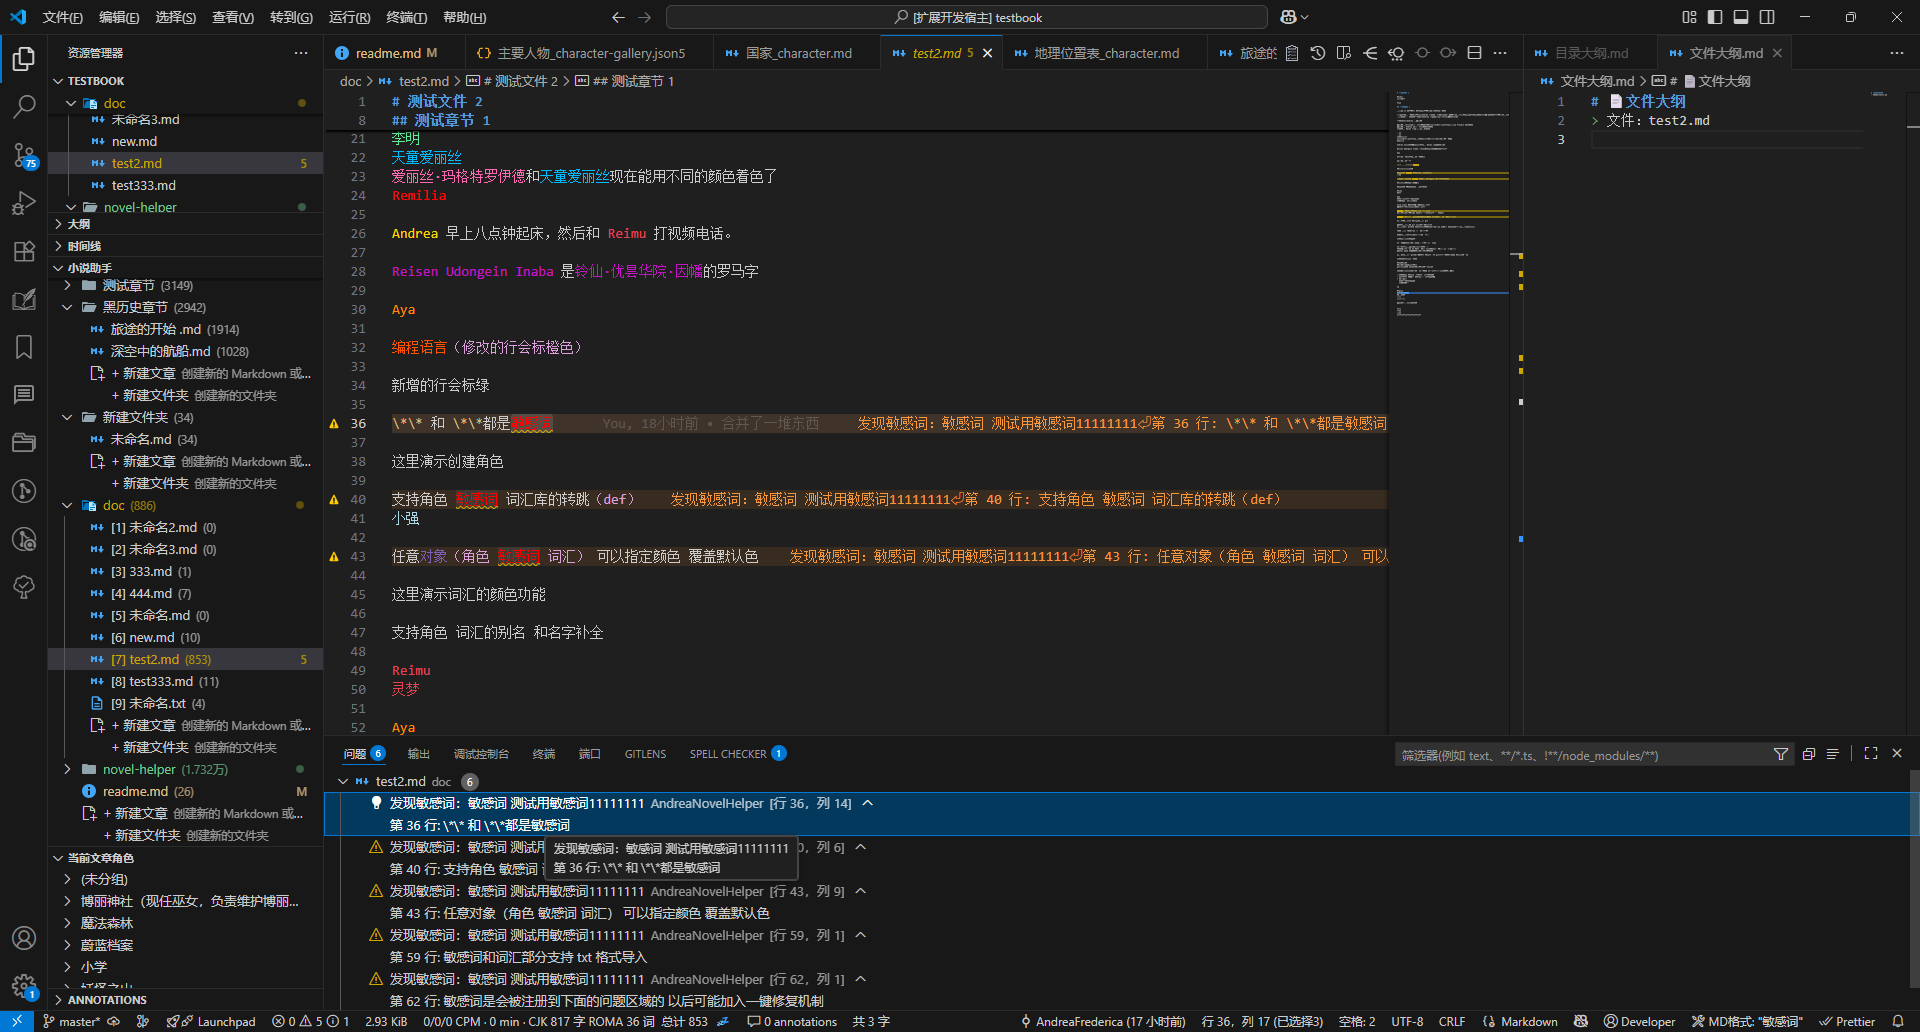Open the Search view in activity bar

[x=24, y=106]
